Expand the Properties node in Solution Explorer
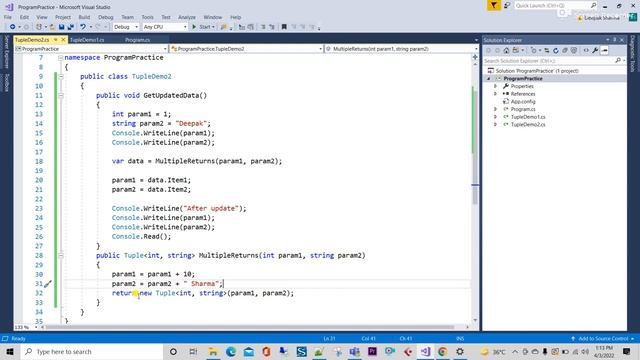 496,87
